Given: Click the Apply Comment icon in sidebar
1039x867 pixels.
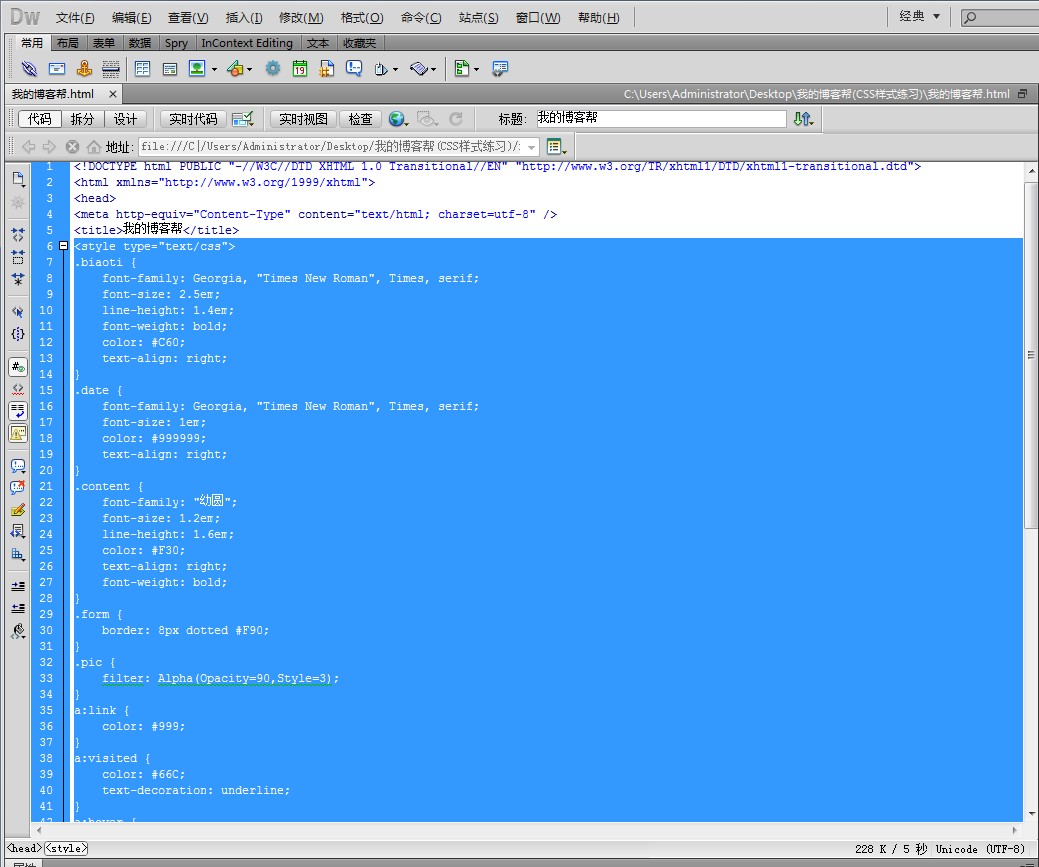Looking at the screenshot, I should click(18, 466).
